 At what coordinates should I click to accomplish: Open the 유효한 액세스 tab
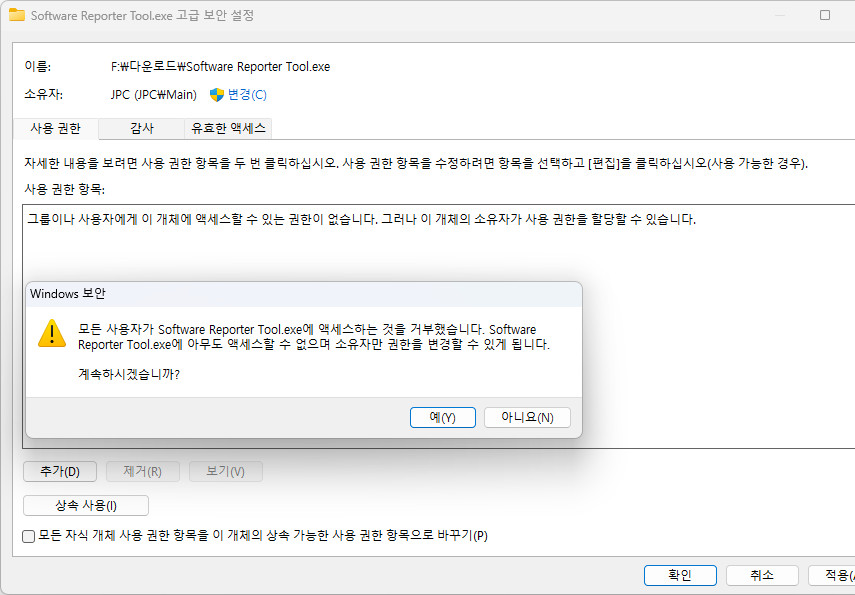(228, 128)
